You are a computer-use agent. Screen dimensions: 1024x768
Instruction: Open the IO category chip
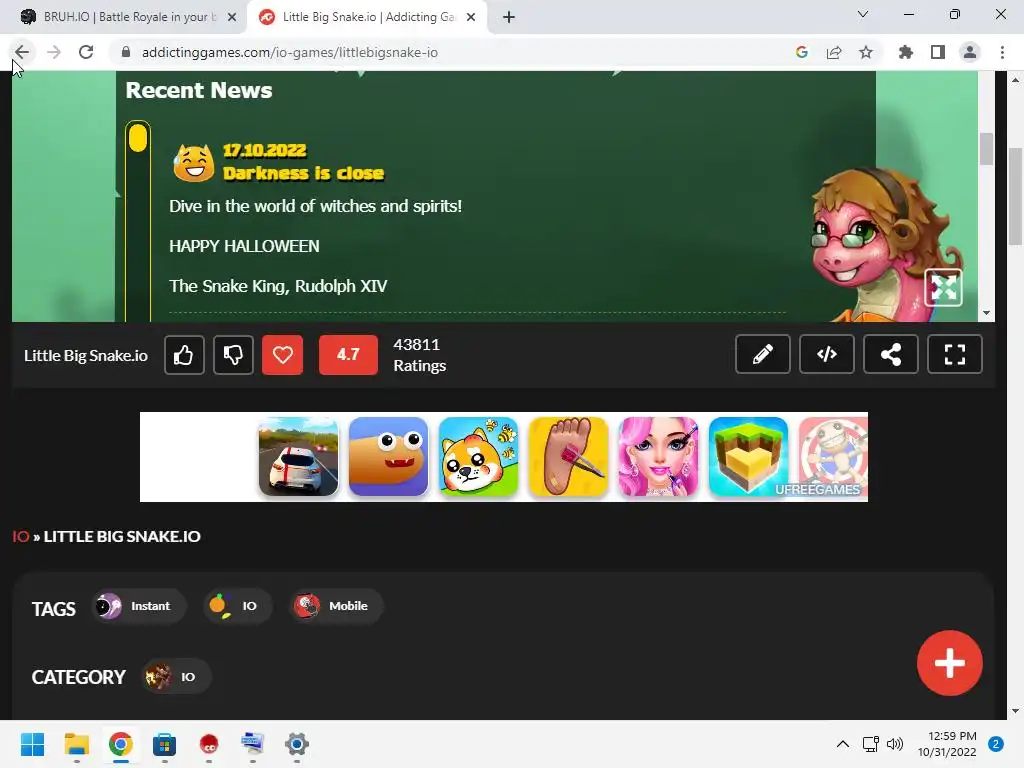(176, 677)
